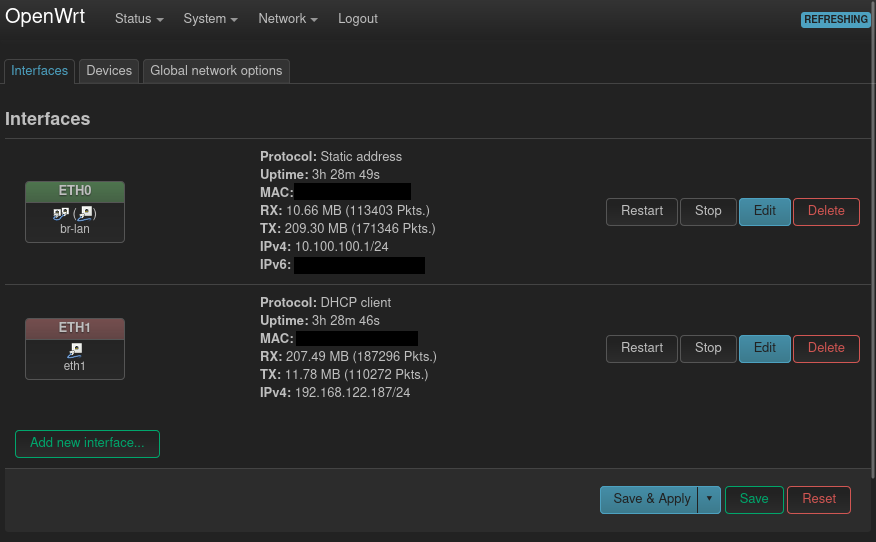Image resolution: width=876 pixels, height=542 pixels.
Task: Click ETH1 RX 207.49 MB value
Action: tap(361, 356)
